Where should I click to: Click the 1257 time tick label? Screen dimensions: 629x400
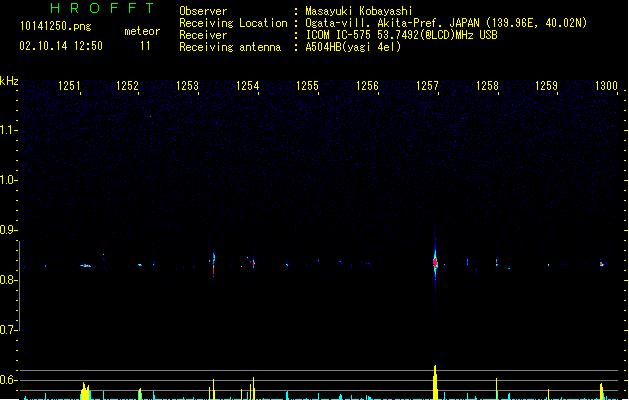pyautogui.click(x=427, y=86)
